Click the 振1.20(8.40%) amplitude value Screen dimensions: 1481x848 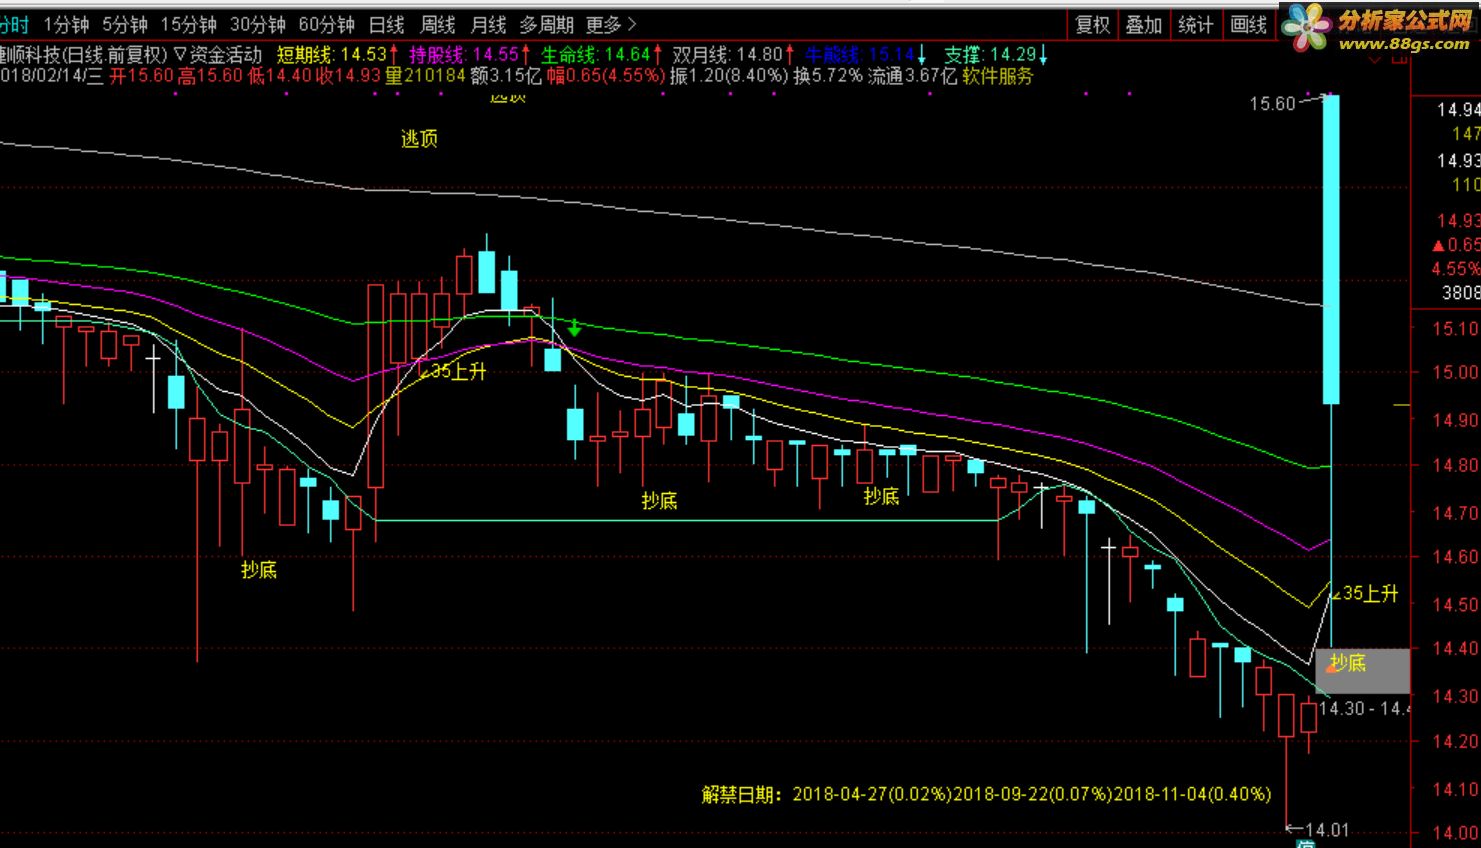729,76
